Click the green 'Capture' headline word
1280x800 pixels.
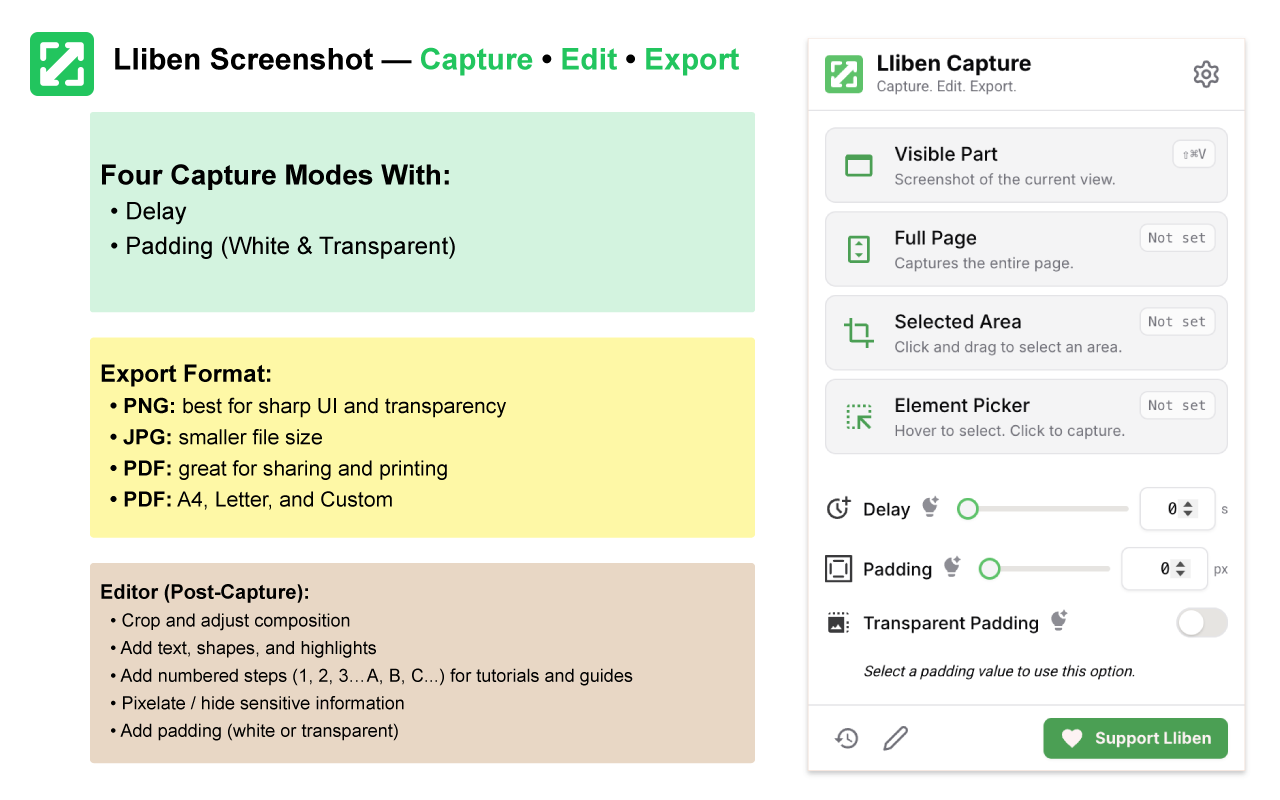click(x=476, y=60)
